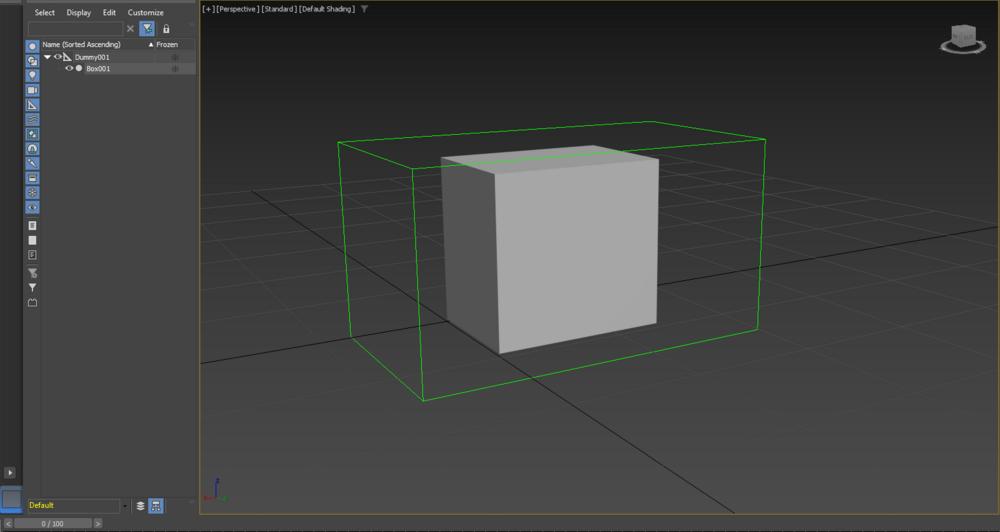1000x532 pixels.
Task: Open the Edit menu
Action: 110,12
